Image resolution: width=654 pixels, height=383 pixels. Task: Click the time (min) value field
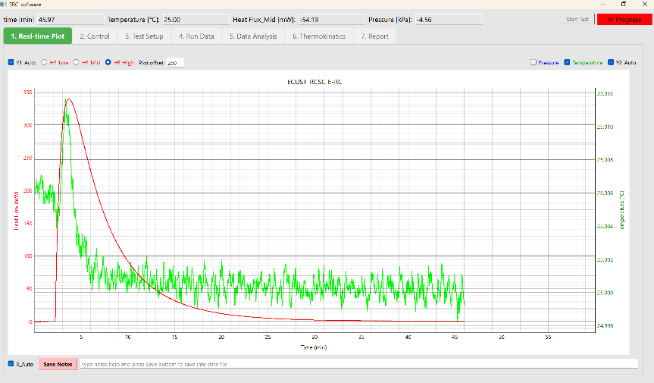click(x=70, y=20)
